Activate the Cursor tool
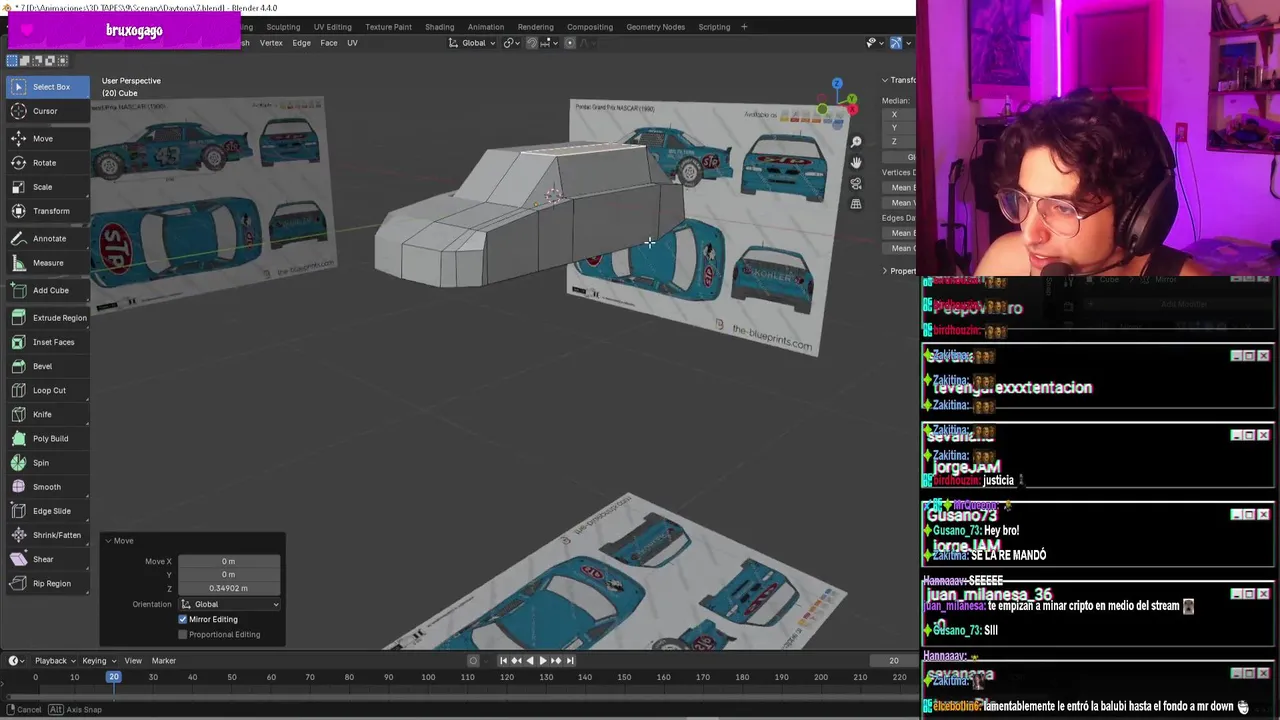Viewport: 1280px width, 720px height. pyautogui.click(x=48, y=111)
